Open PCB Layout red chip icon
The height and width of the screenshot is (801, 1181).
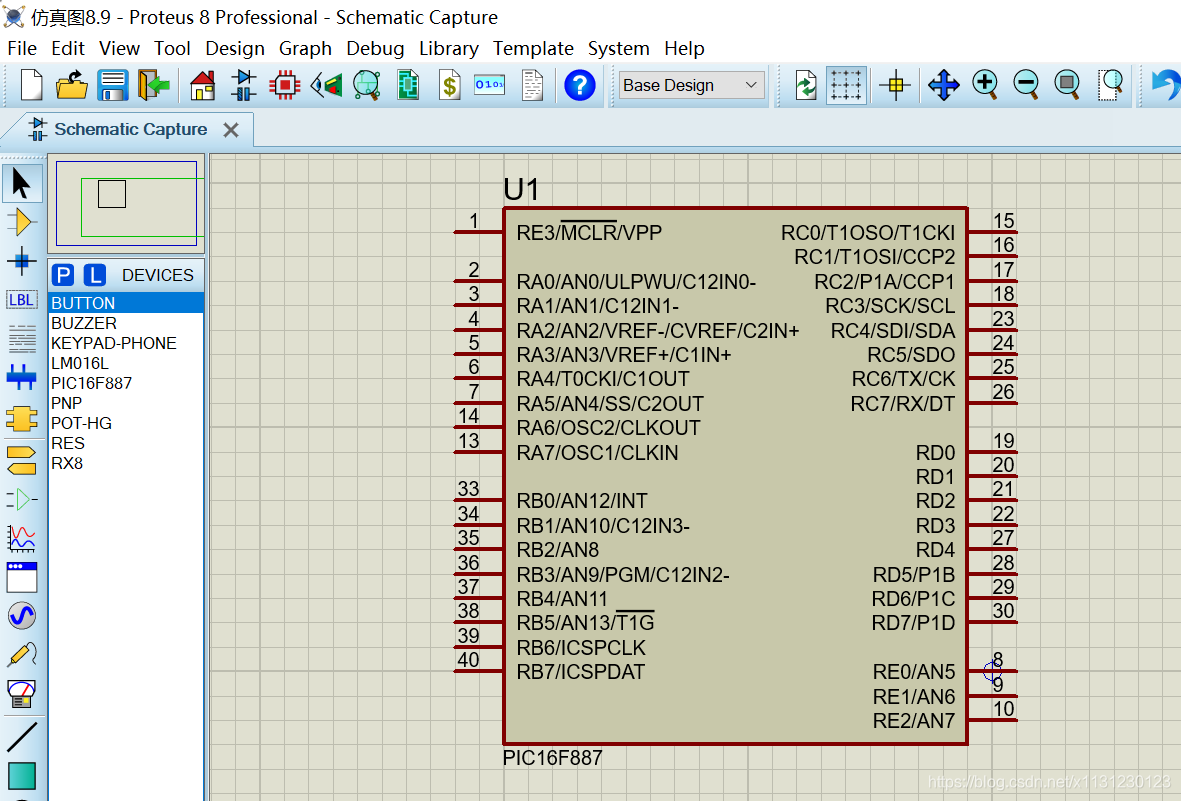(285, 84)
